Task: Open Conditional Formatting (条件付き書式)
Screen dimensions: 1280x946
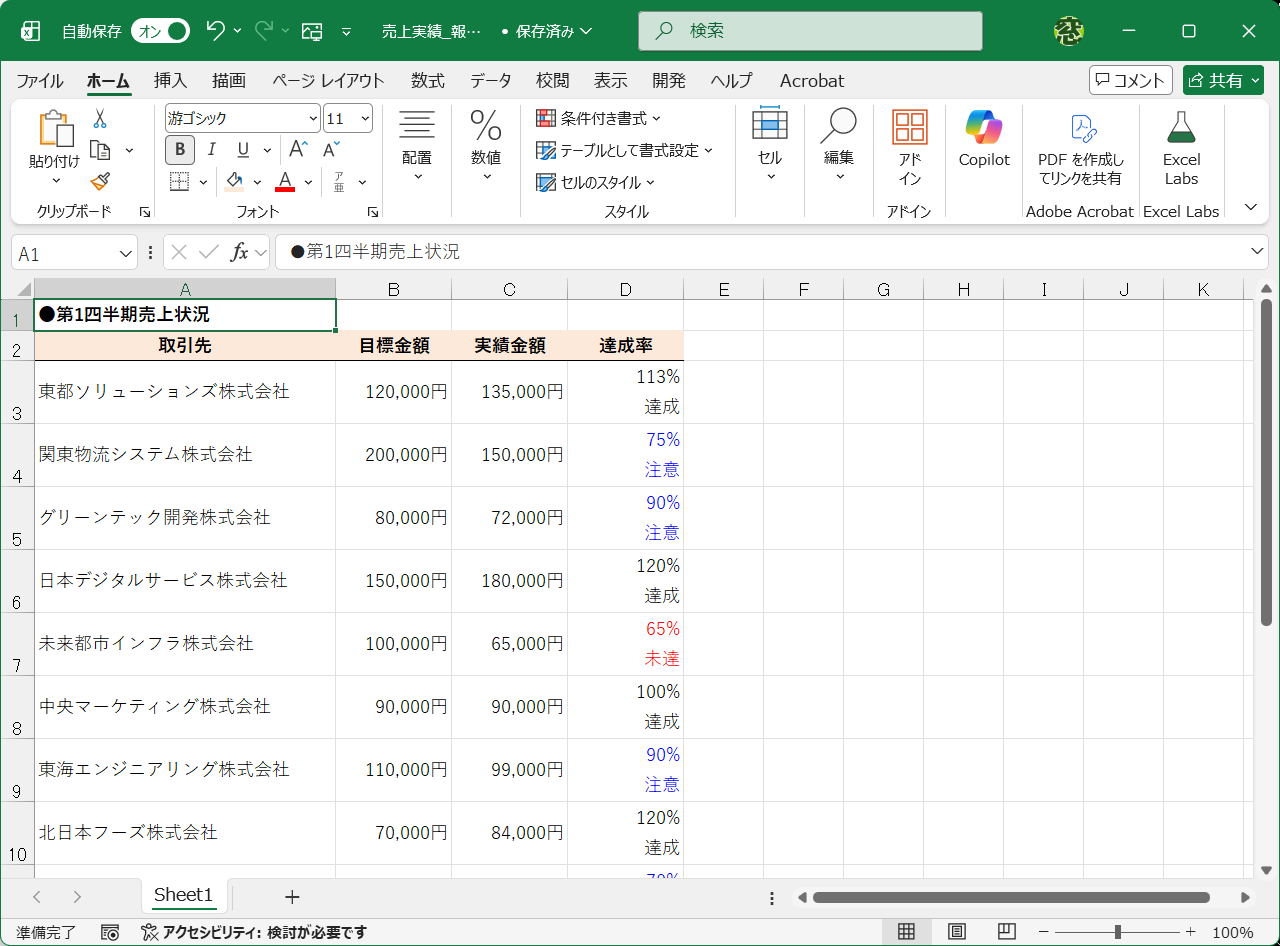Action: tap(599, 119)
